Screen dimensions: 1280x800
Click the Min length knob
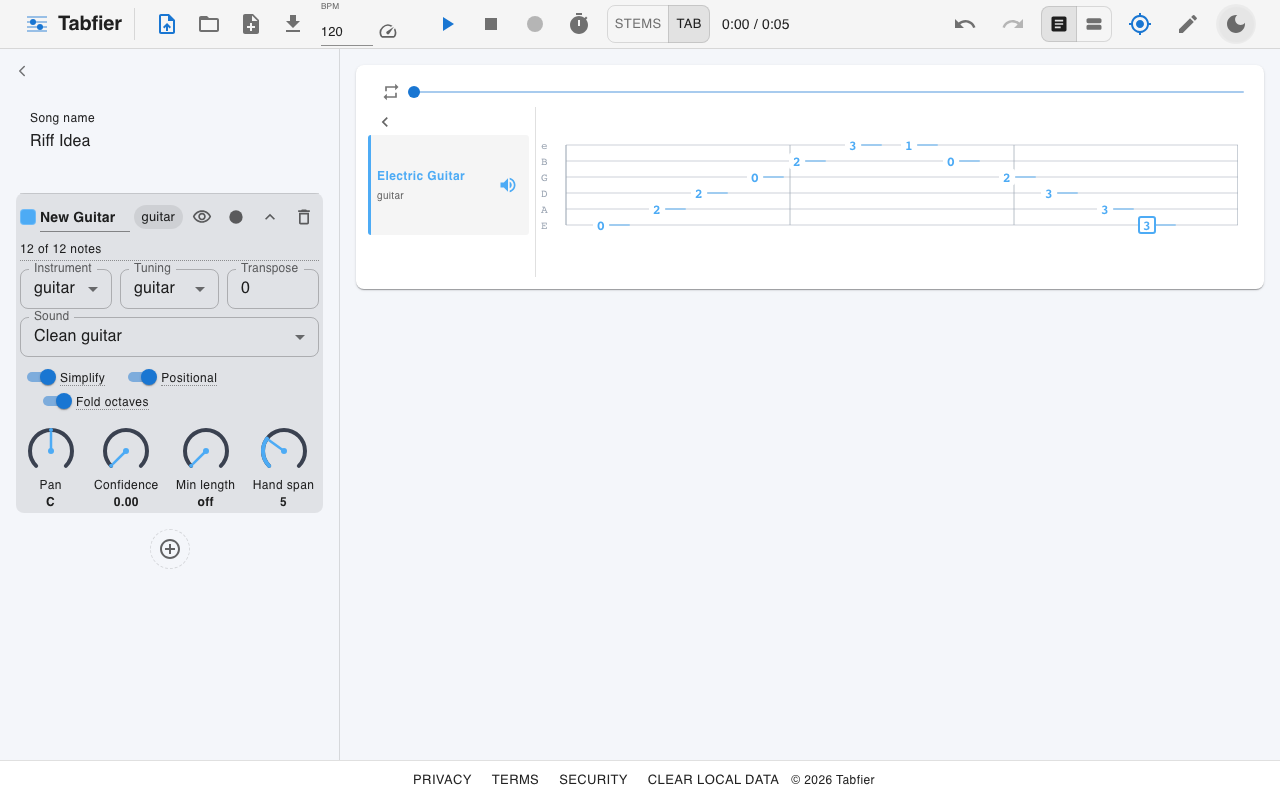coord(206,451)
